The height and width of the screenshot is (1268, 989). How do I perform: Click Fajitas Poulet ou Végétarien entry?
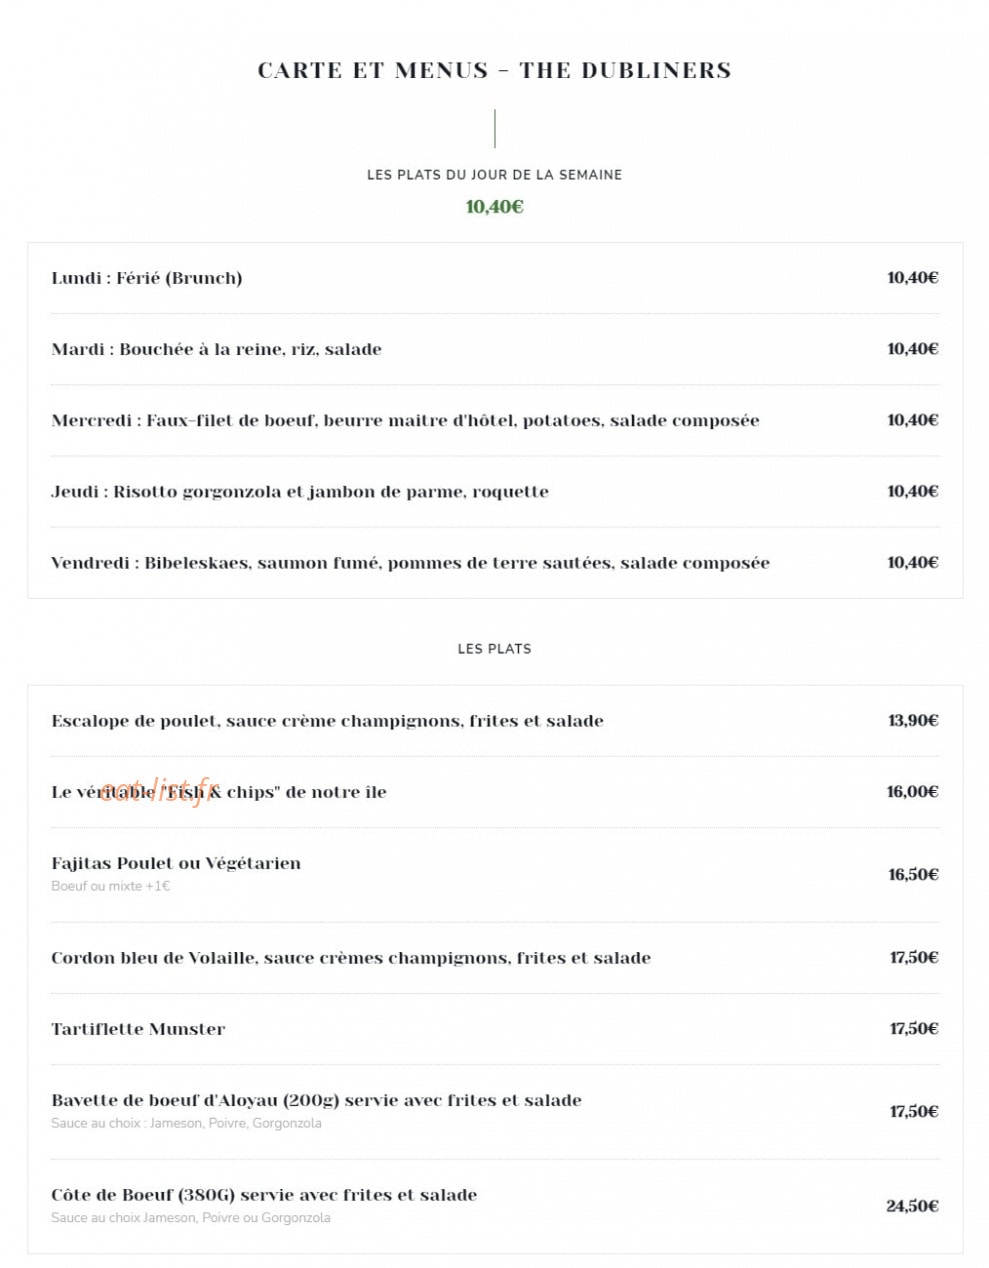point(176,863)
